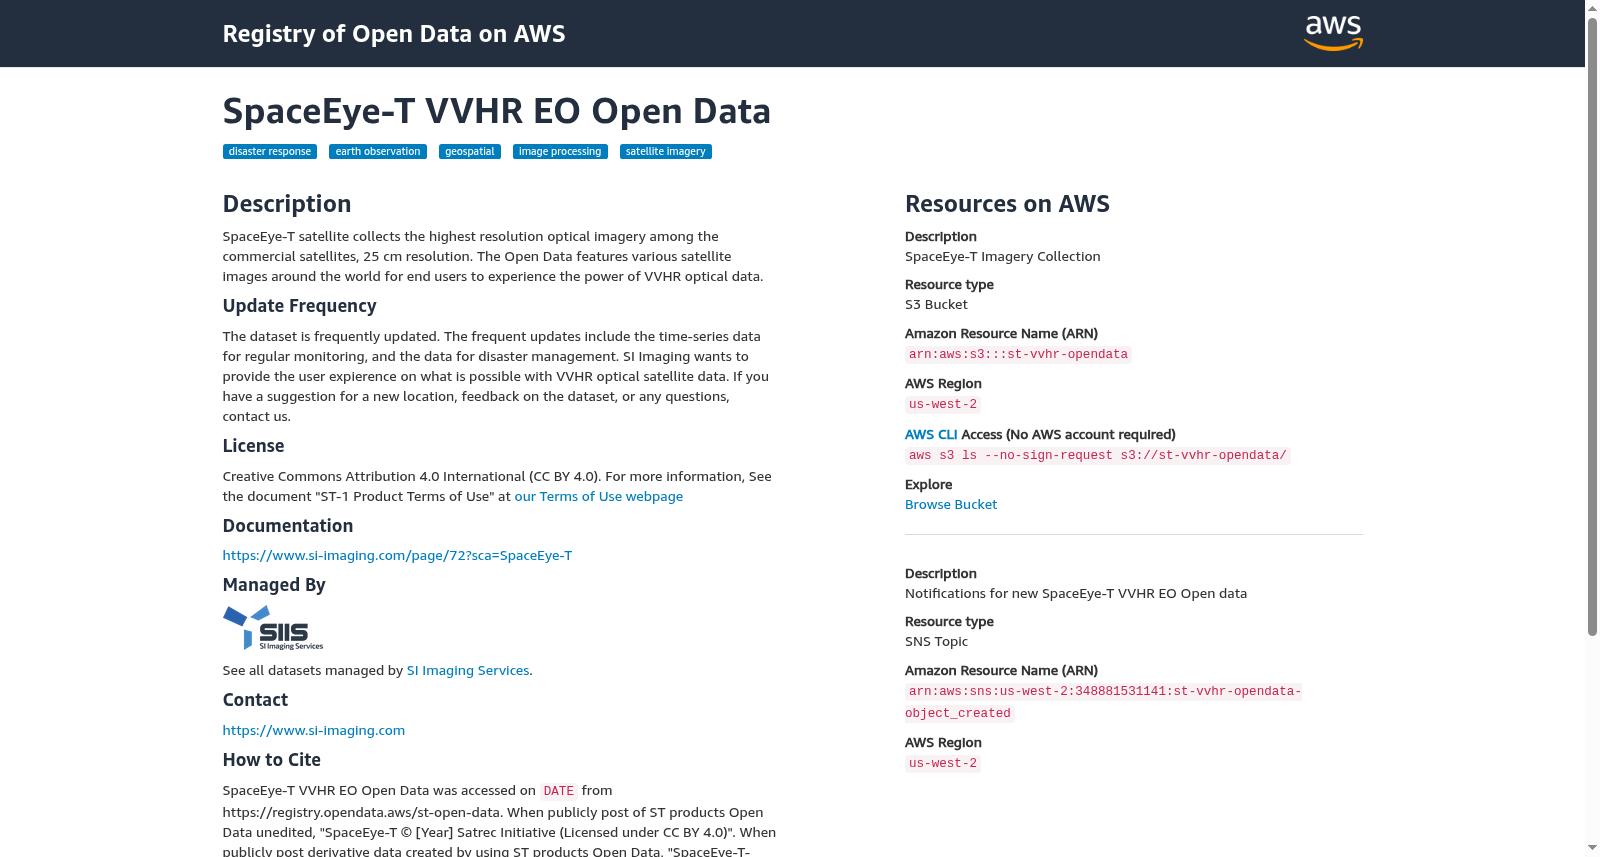This screenshot has height=857, width=1600.
Task: Click the vertical scrollbar thumb
Action: (1592, 326)
